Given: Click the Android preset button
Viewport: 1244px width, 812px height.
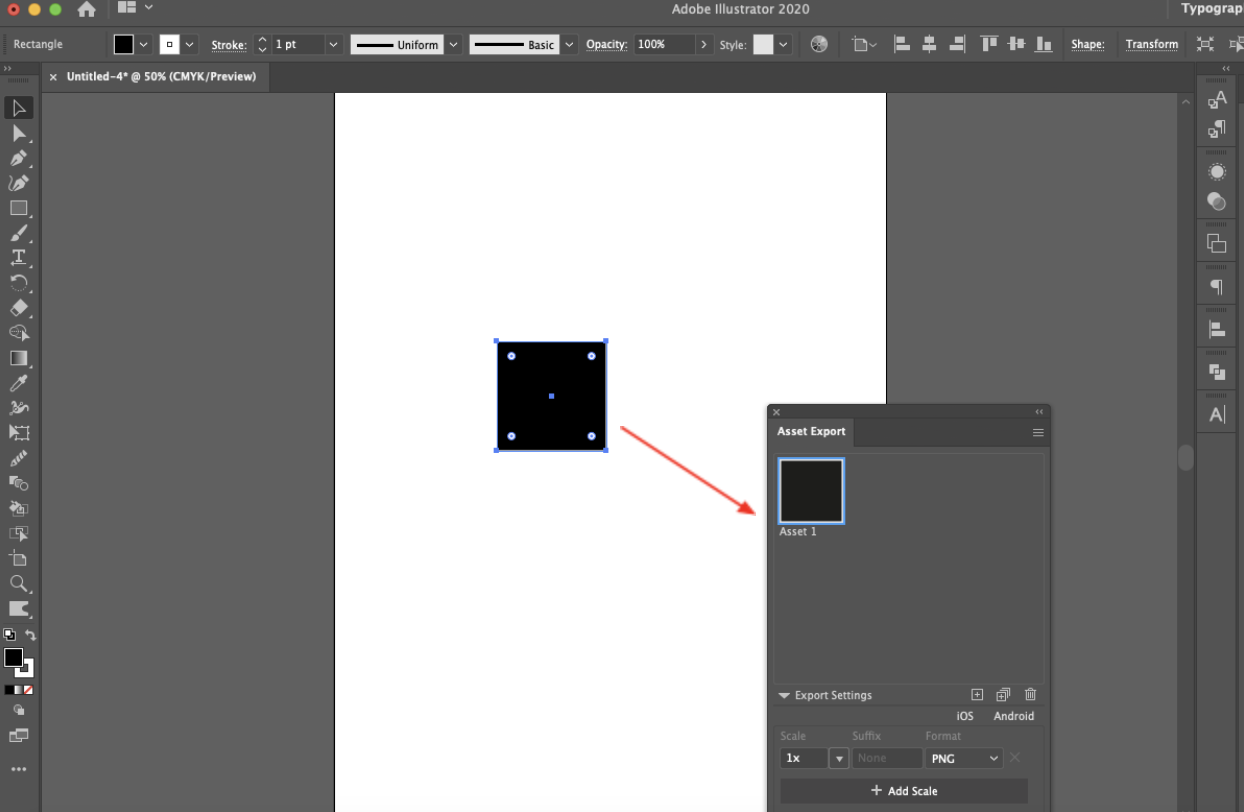Looking at the screenshot, I should tap(1014, 716).
